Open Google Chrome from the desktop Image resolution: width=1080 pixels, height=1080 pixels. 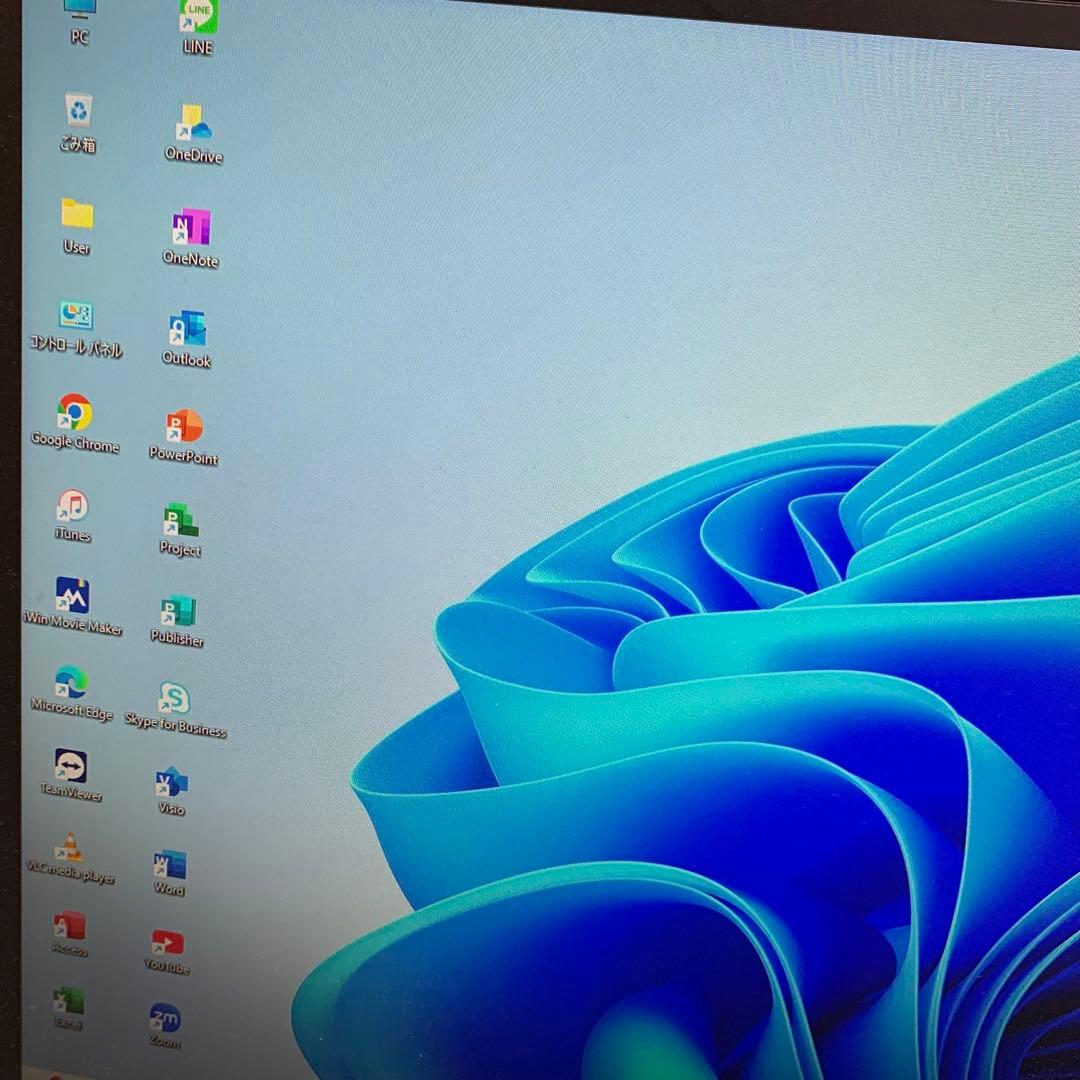(x=72, y=412)
